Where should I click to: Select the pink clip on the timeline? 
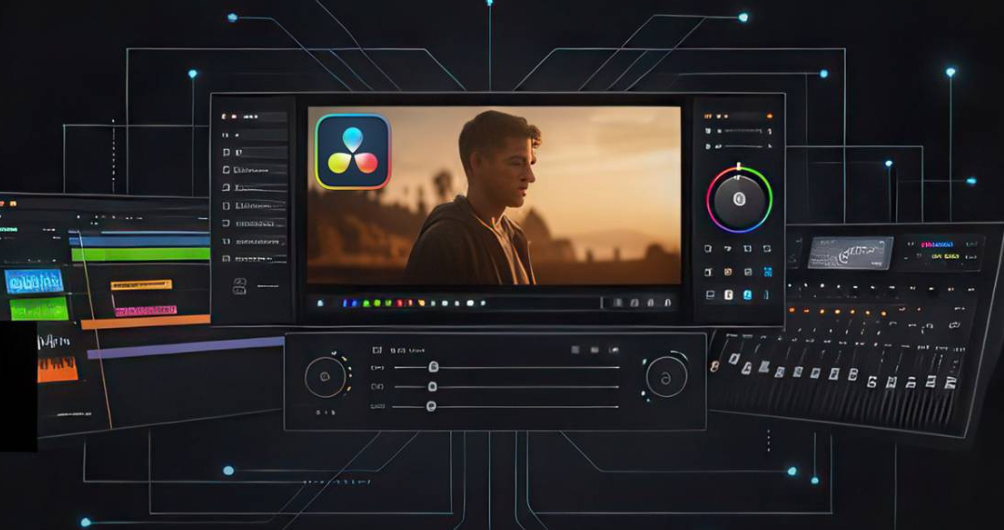pos(146,311)
